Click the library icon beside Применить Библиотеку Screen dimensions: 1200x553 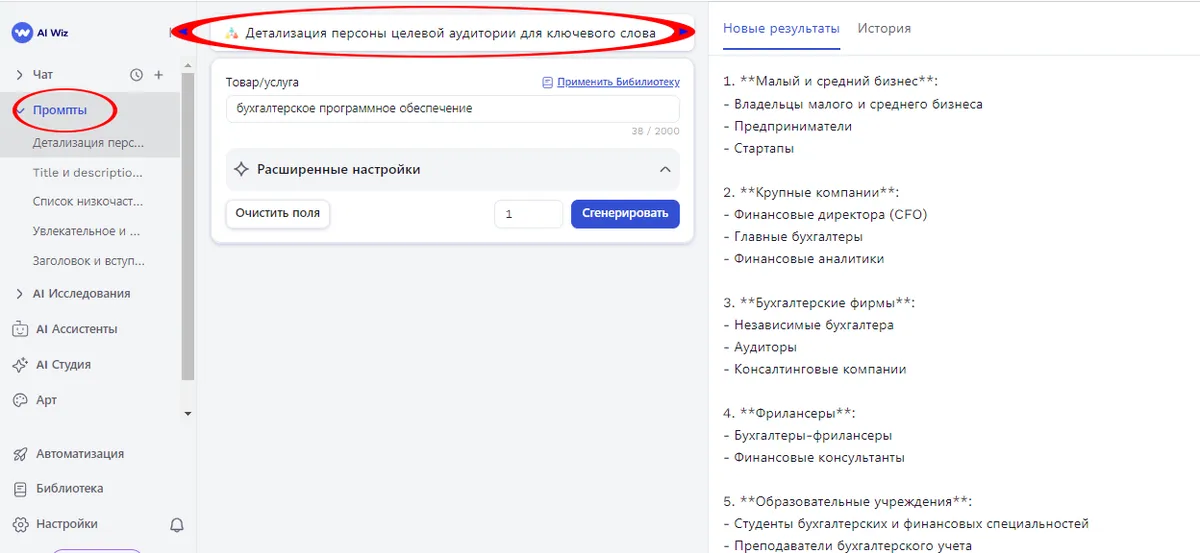pos(547,82)
